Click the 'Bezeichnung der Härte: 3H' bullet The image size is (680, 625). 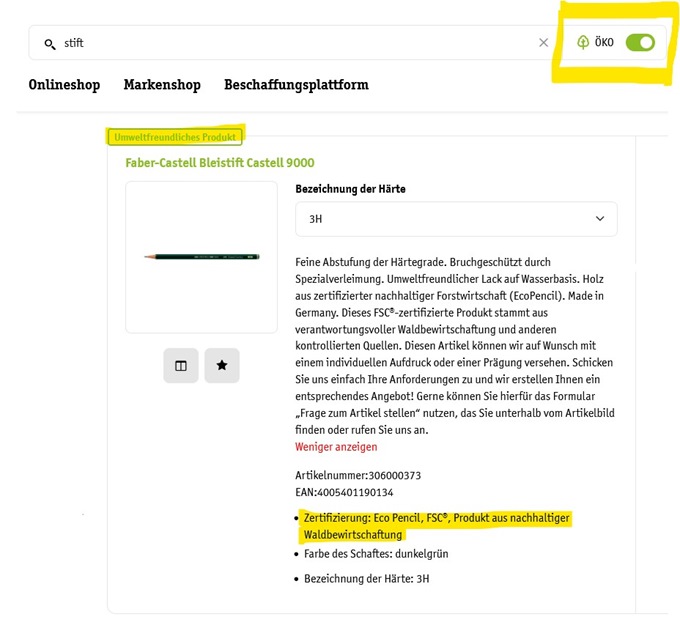pos(366,579)
